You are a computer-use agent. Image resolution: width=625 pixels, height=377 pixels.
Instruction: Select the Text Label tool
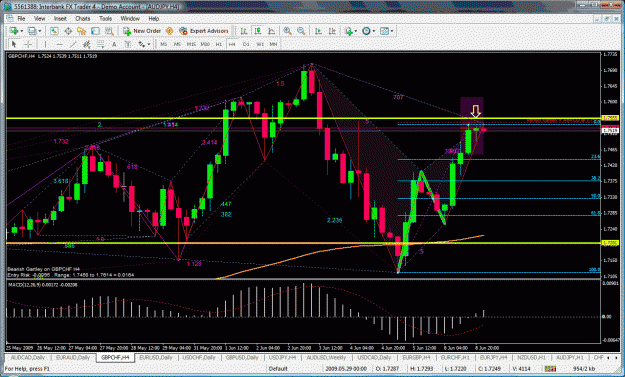[x=128, y=44]
